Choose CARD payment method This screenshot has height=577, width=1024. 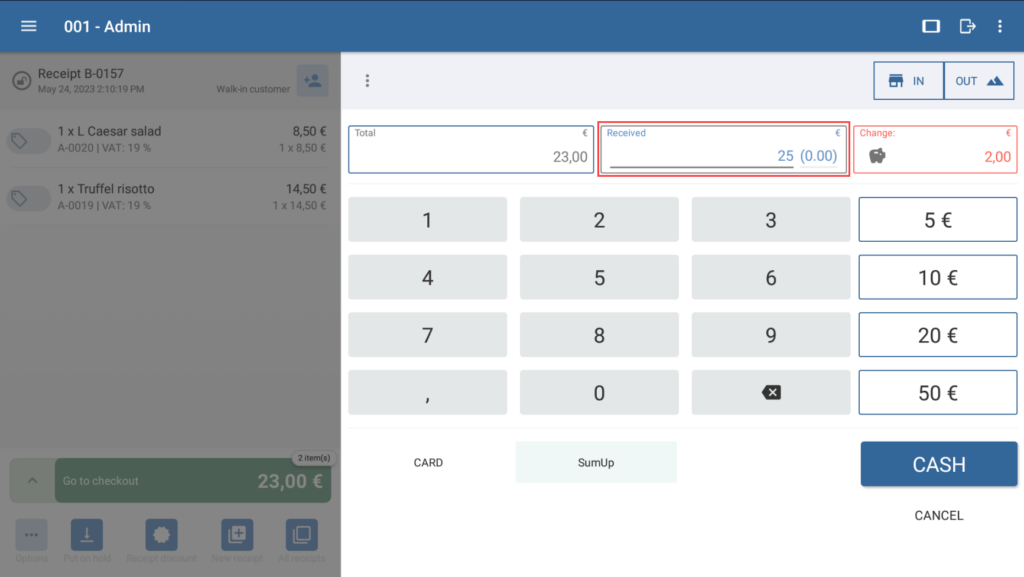[428, 463]
